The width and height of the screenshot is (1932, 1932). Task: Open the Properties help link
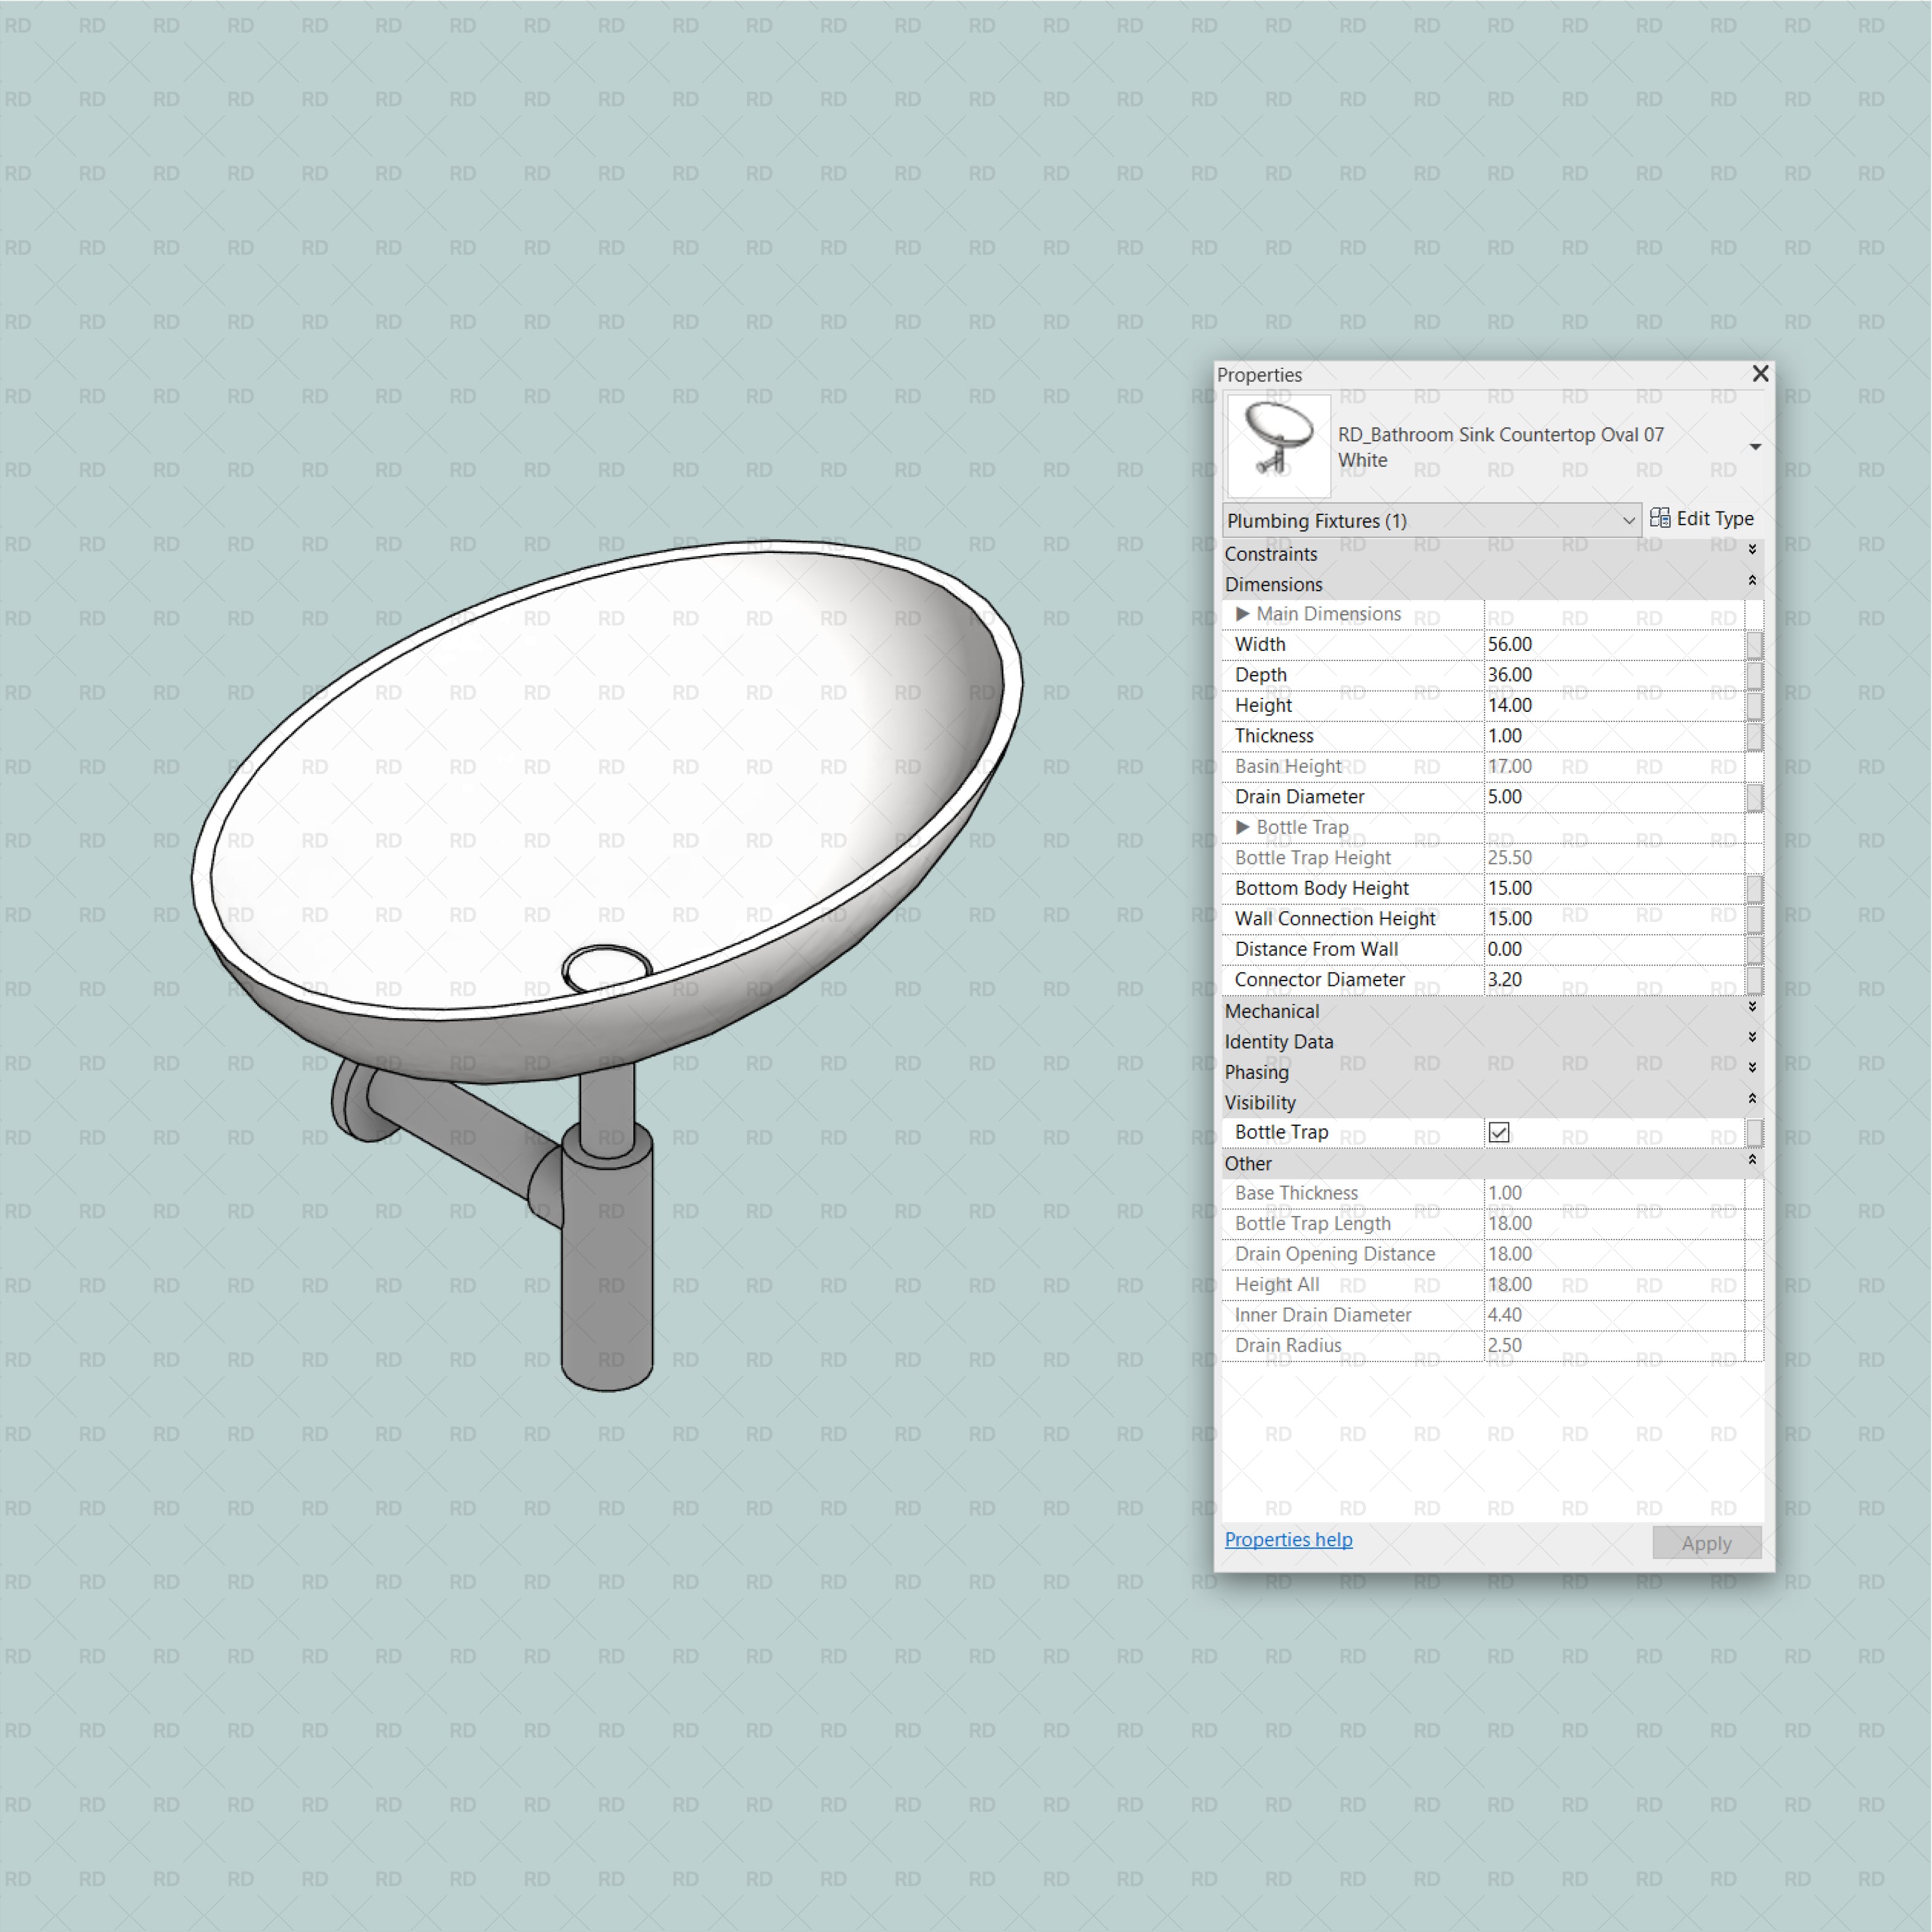pyautogui.click(x=1288, y=1540)
